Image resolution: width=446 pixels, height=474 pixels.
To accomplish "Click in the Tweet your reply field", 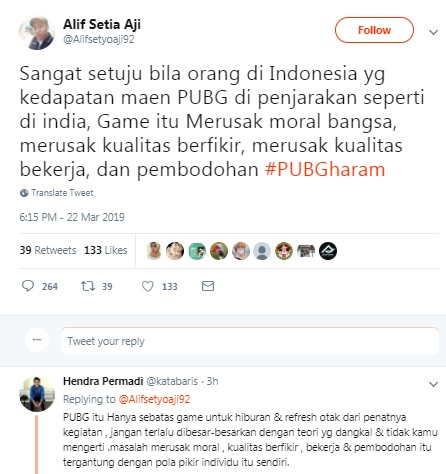I will 250,341.
